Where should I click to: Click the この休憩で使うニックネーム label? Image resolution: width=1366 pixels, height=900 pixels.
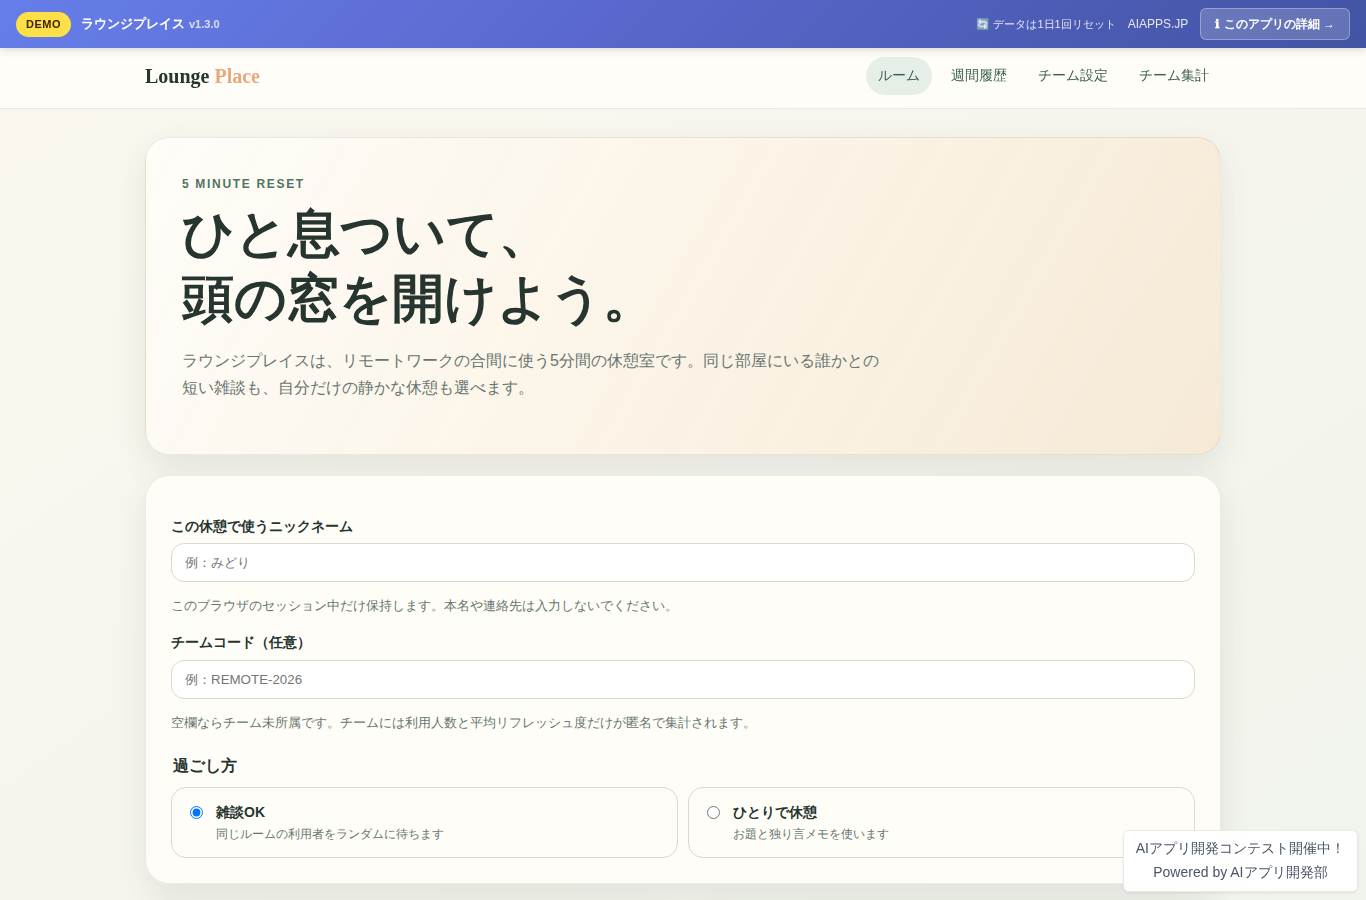[x=262, y=526]
